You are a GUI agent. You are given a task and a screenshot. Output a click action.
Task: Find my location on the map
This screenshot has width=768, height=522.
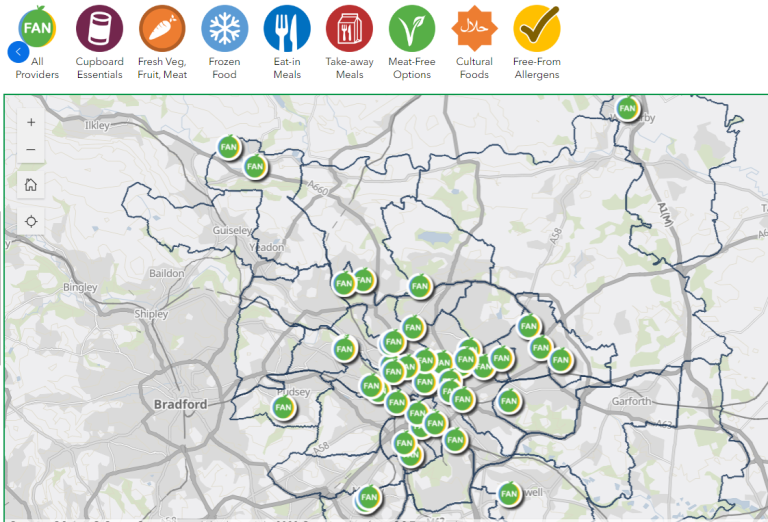pyautogui.click(x=31, y=221)
